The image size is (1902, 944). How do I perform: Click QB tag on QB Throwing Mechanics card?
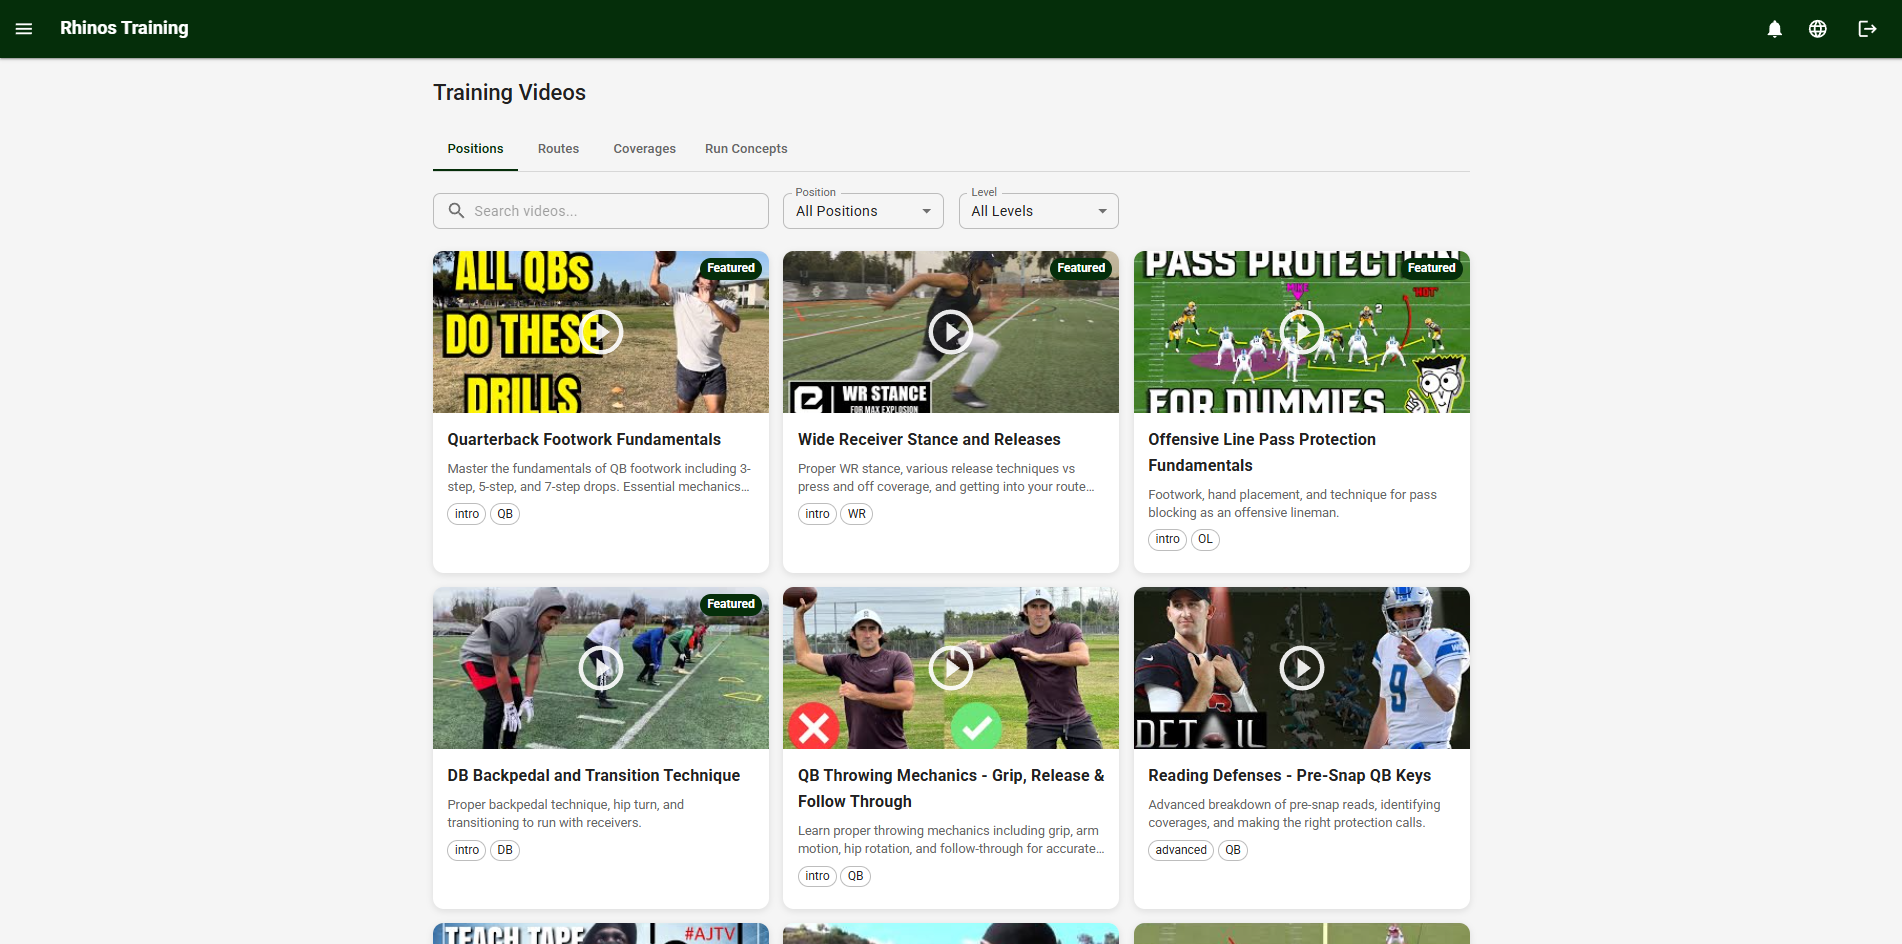click(856, 876)
